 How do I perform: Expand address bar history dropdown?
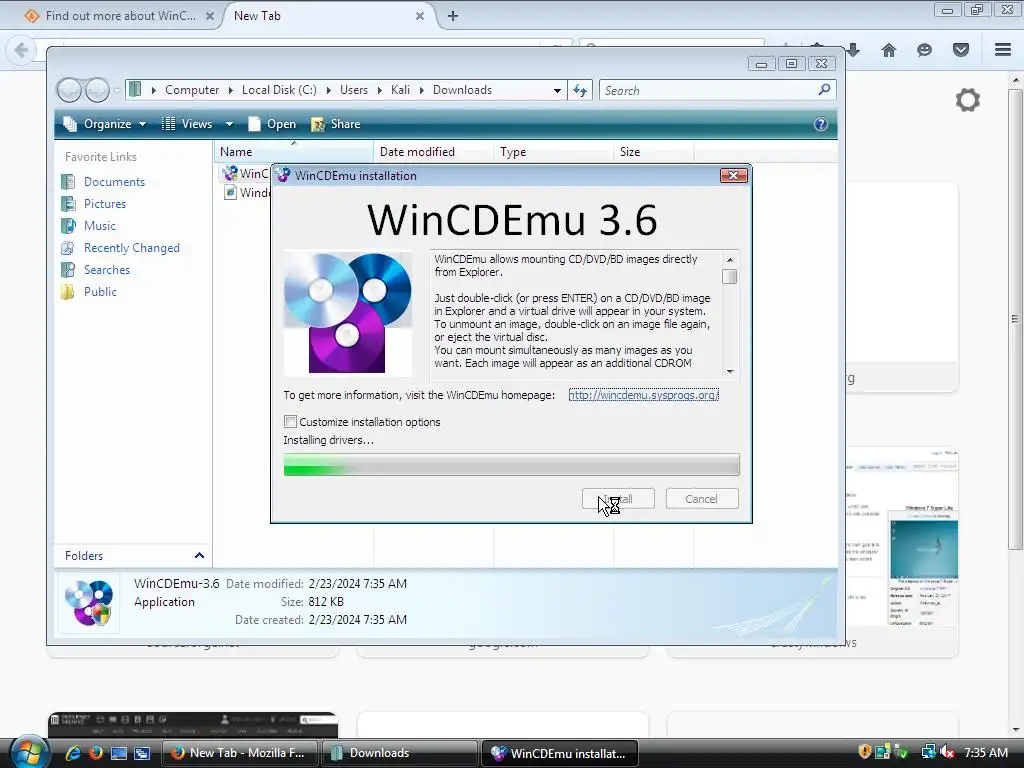(557, 90)
